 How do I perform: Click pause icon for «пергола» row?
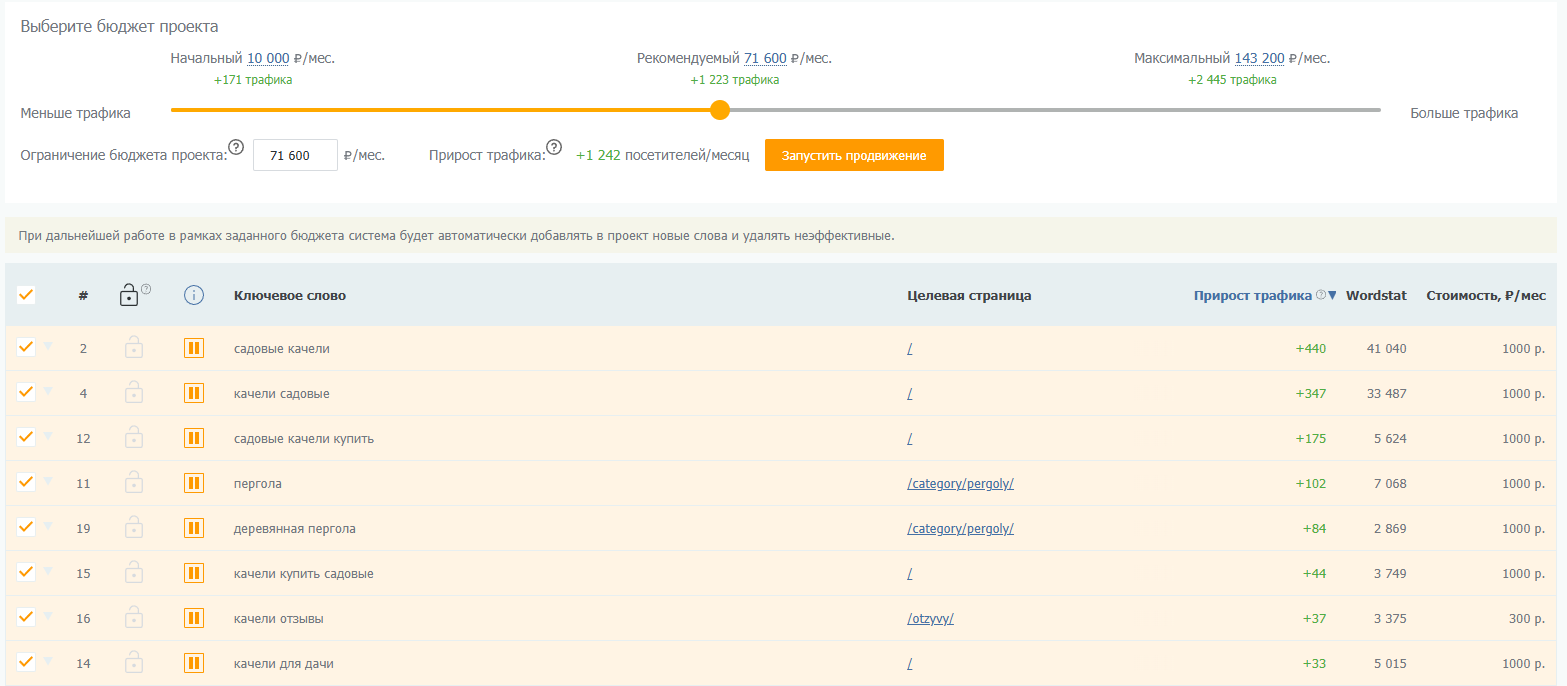(194, 483)
